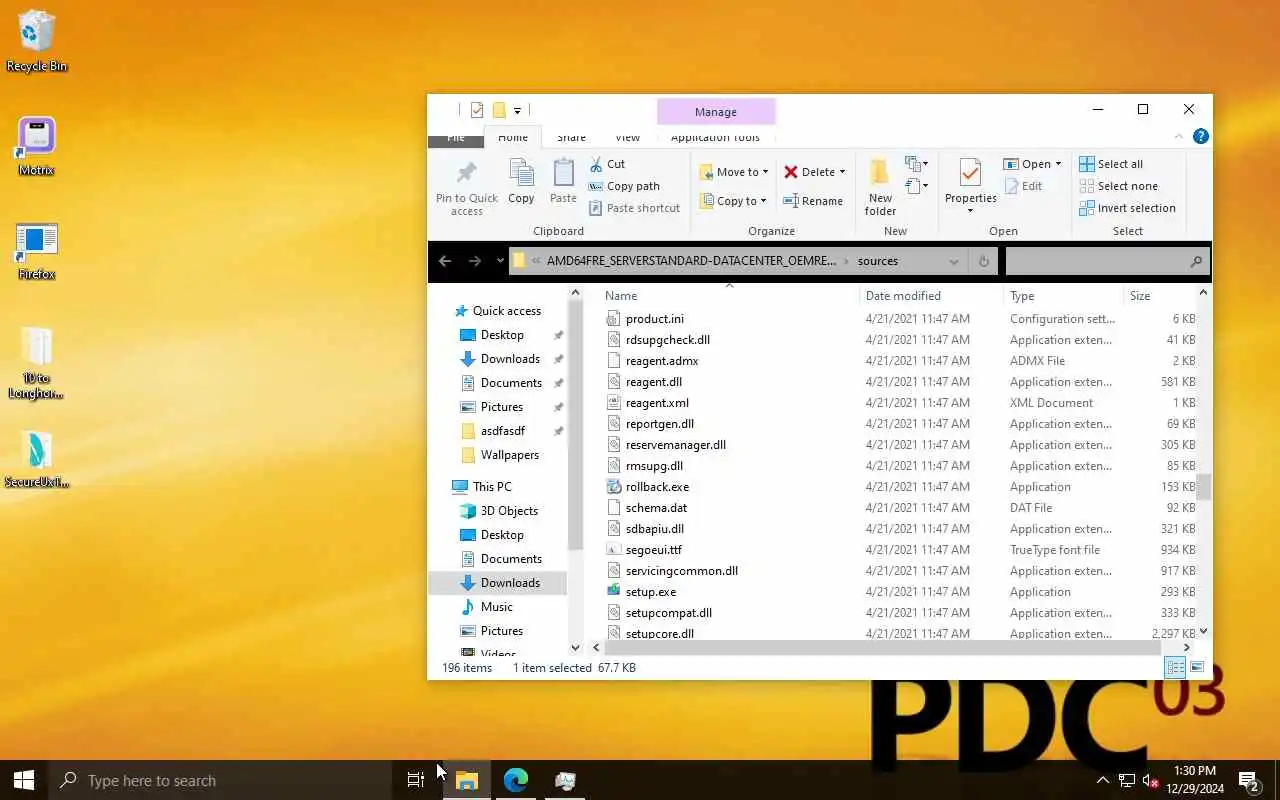Click the file list vertical scrollbar thumb
This screenshot has width=1280, height=800.
tap(1203, 487)
